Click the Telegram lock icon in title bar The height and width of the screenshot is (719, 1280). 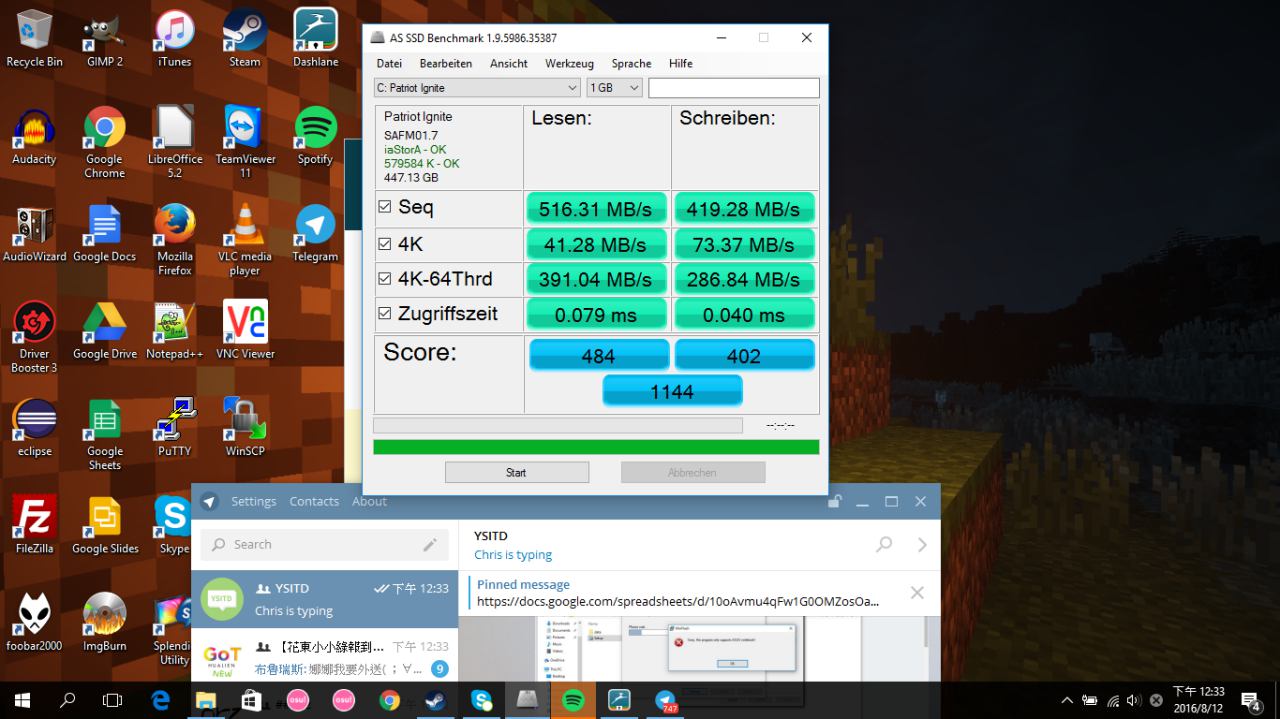[835, 502]
